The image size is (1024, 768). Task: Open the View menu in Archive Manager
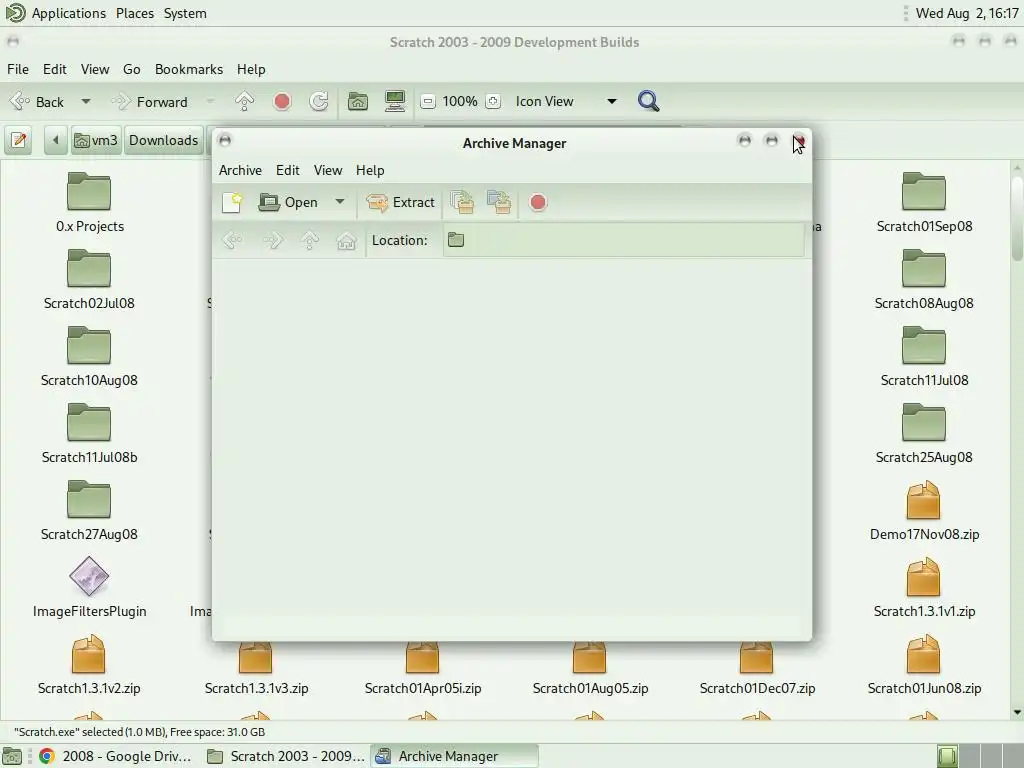tap(328, 170)
